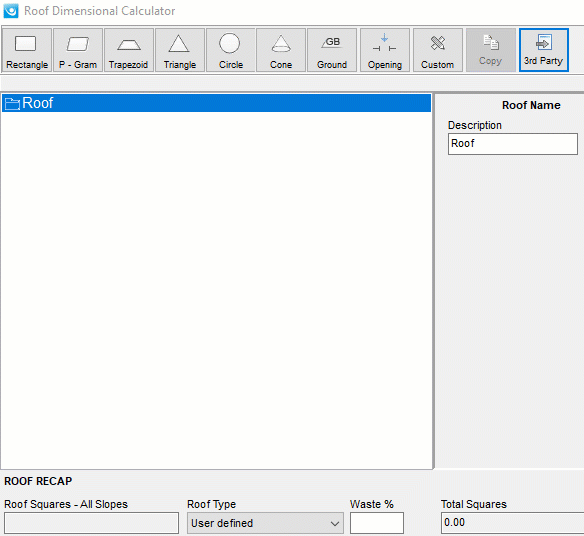Image resolution: width=584 pixels, height=536 pixels.
Task: Expand Roof Type list via chevron arrow
Action: (x=334, y=523)
